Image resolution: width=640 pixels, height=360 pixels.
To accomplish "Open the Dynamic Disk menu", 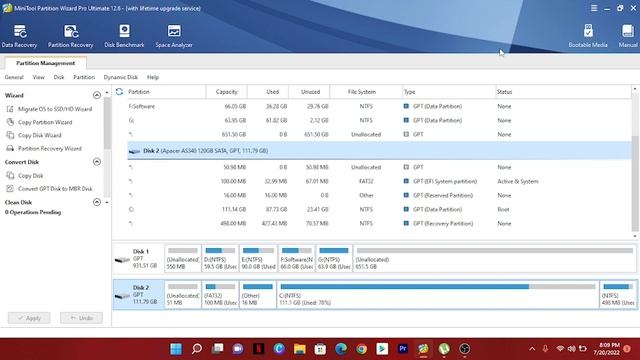I will 120,77.
